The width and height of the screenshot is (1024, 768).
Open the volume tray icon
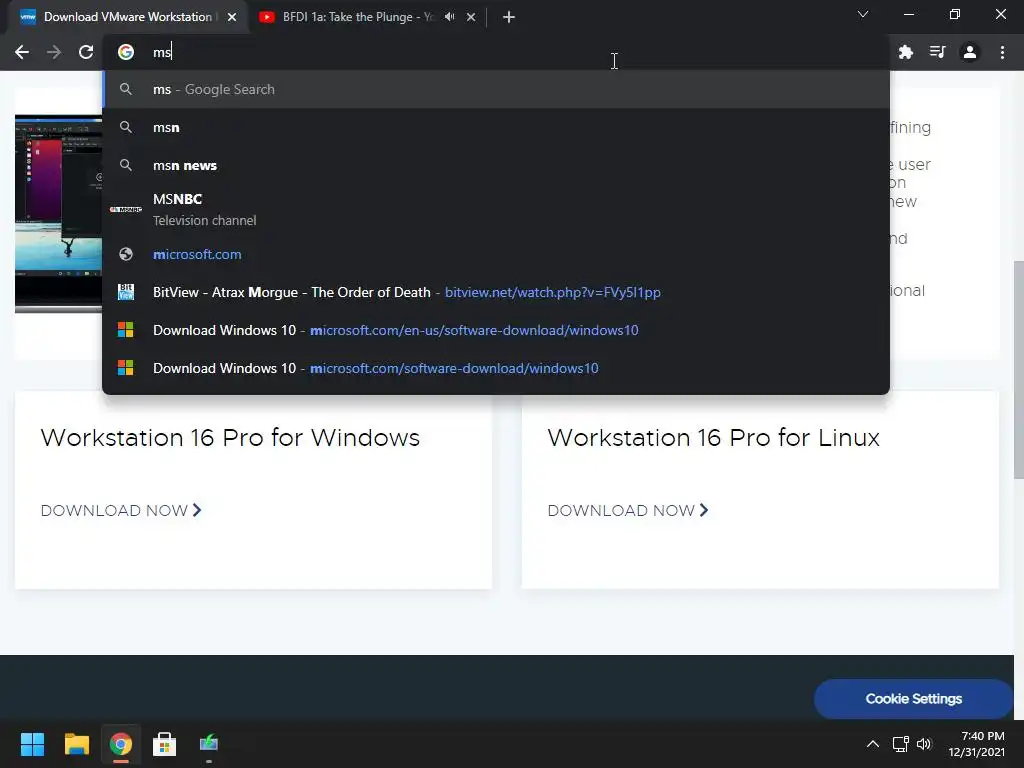[x=923, y=744]
